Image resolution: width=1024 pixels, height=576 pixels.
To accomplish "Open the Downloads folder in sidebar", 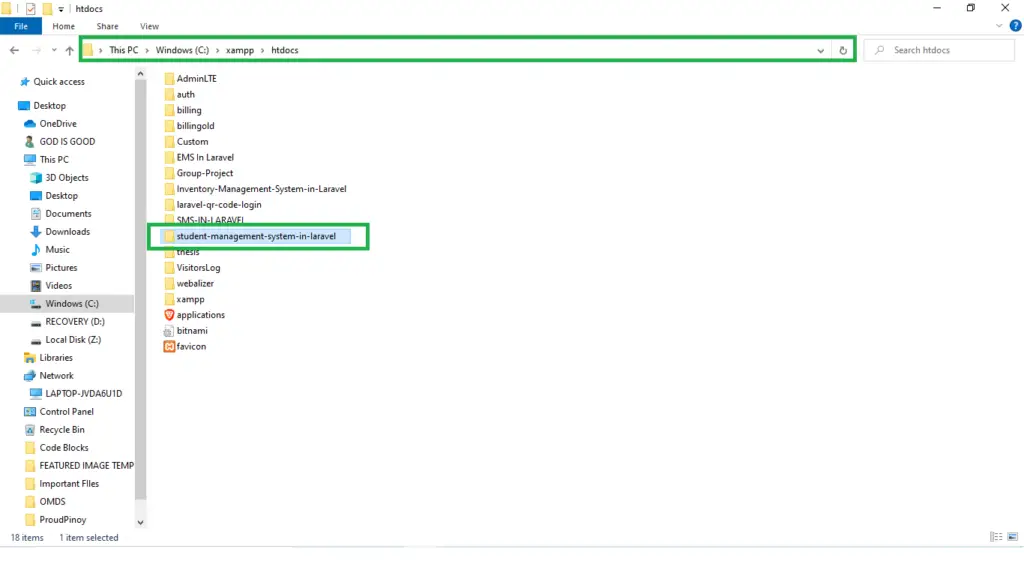I will click(61, 231).
